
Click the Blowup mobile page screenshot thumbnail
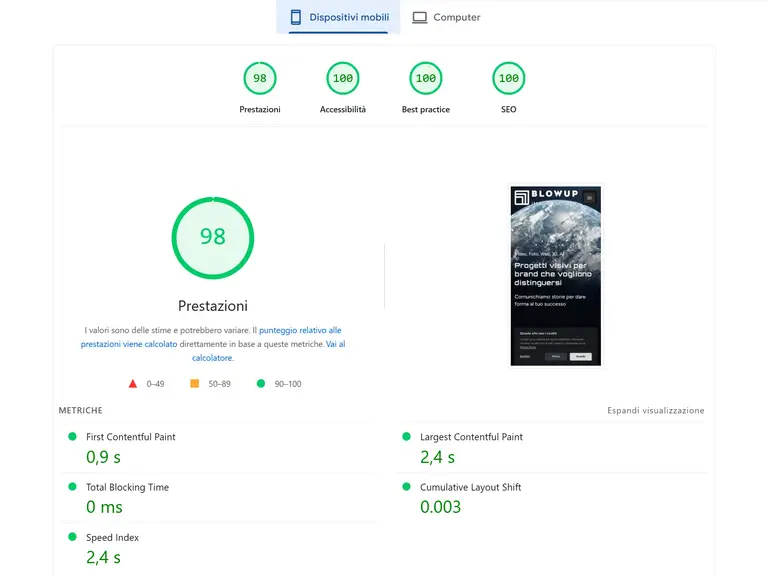556,276
